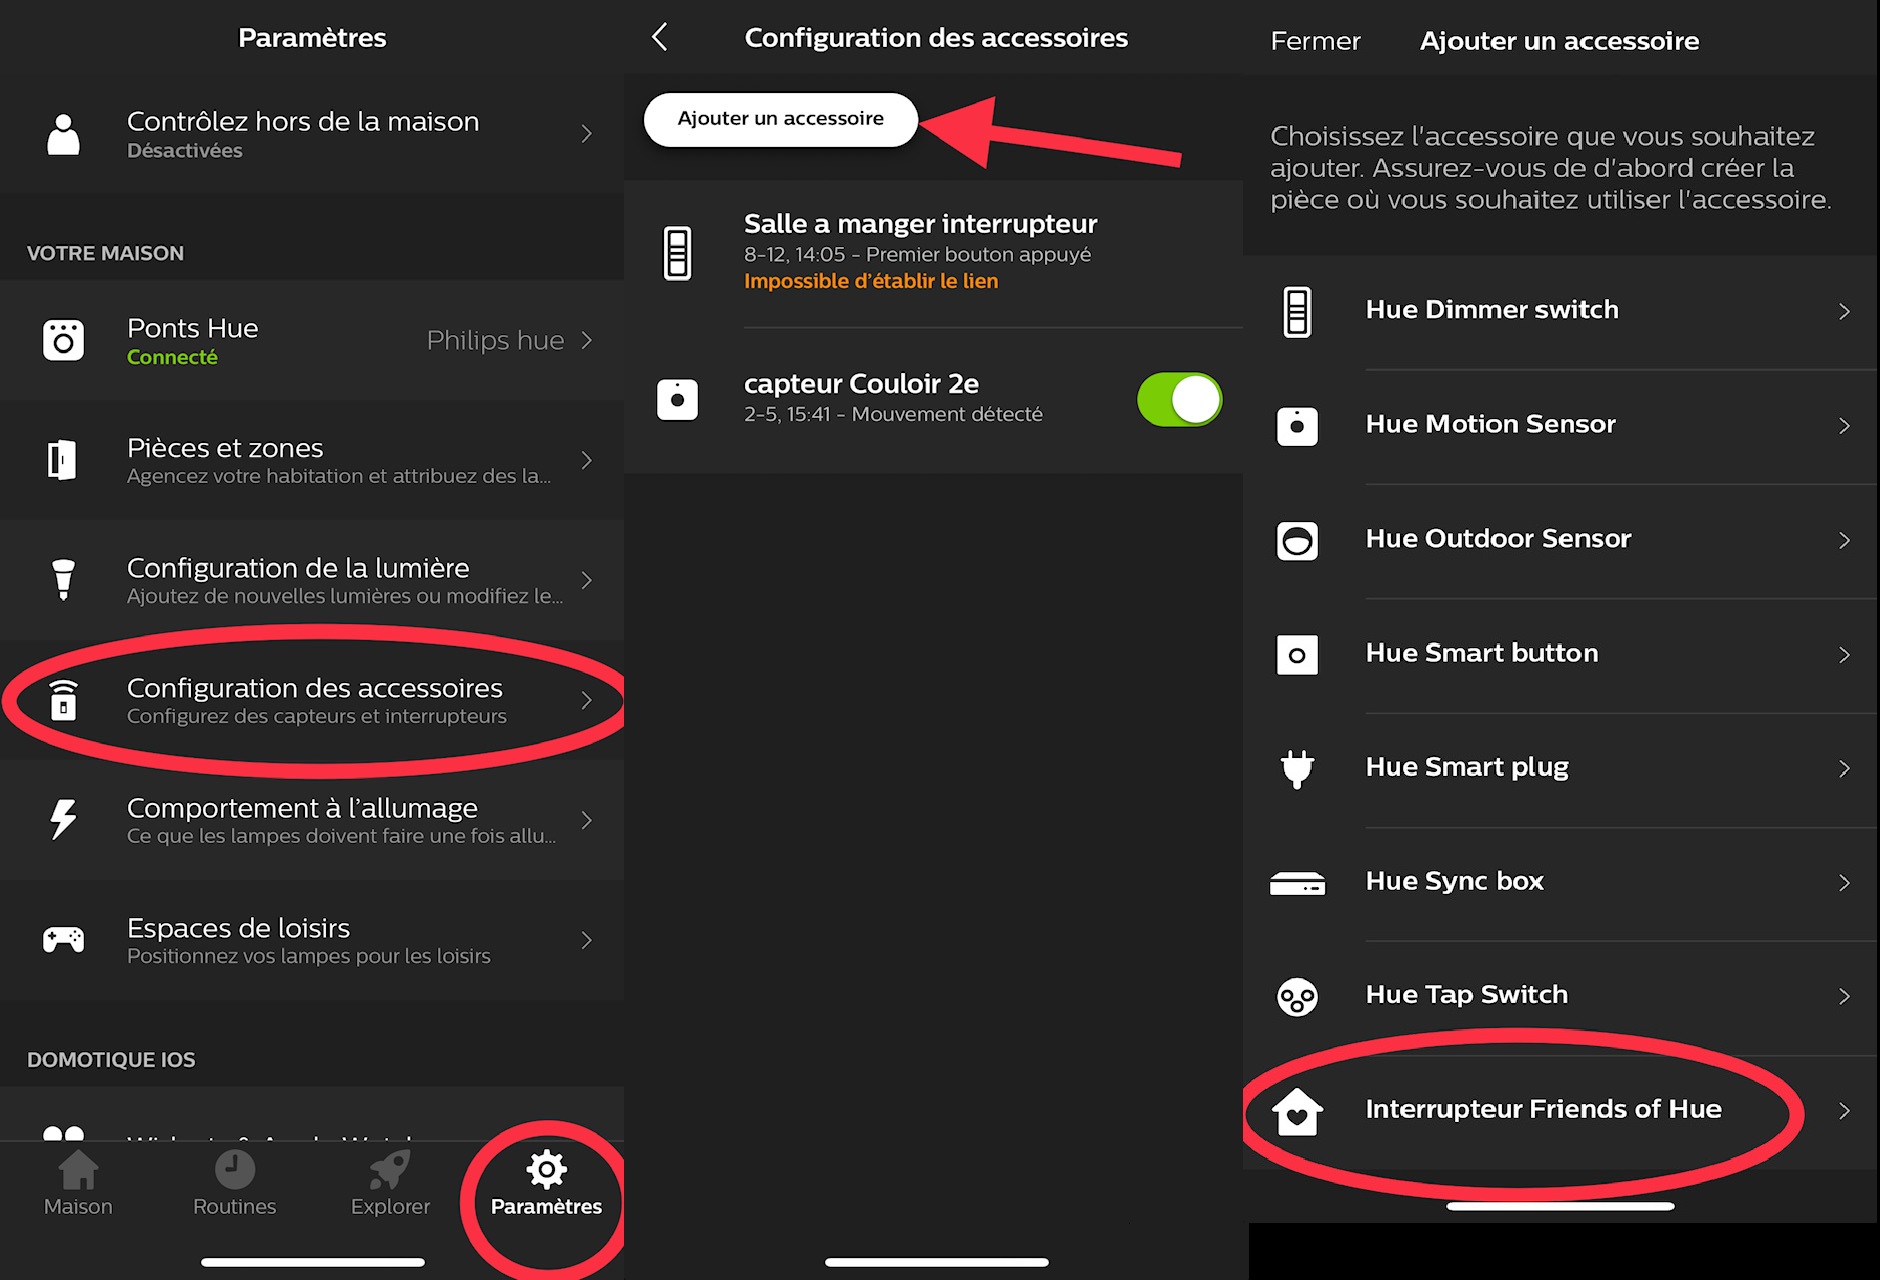This screenshot has height=1280, width=1880.
Task: Expand Contrôlez hors de la maison arrow
Action: click(587, 134)
